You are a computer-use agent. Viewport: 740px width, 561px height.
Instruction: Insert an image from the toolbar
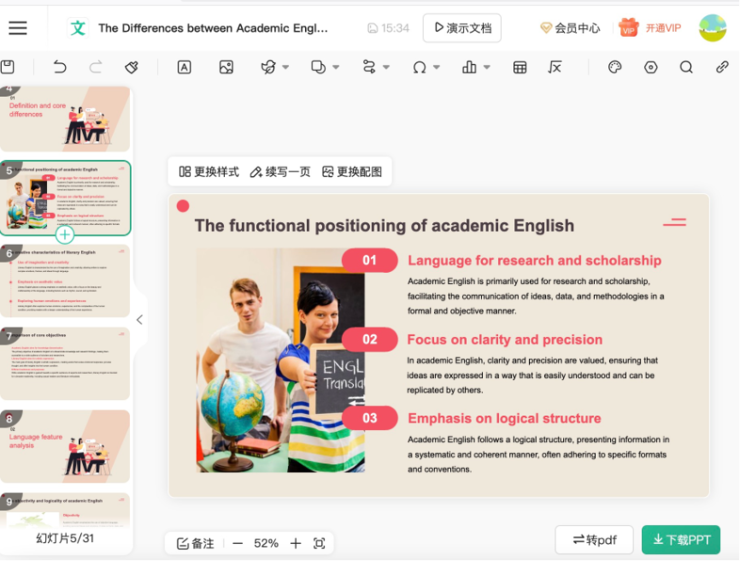point(226,67)
